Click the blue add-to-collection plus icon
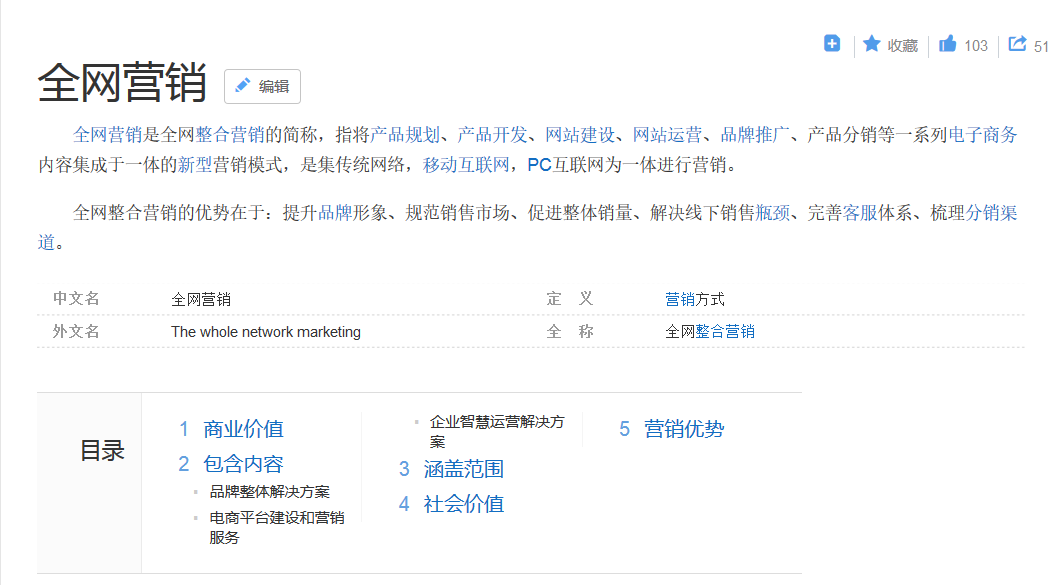 (831, 43)
